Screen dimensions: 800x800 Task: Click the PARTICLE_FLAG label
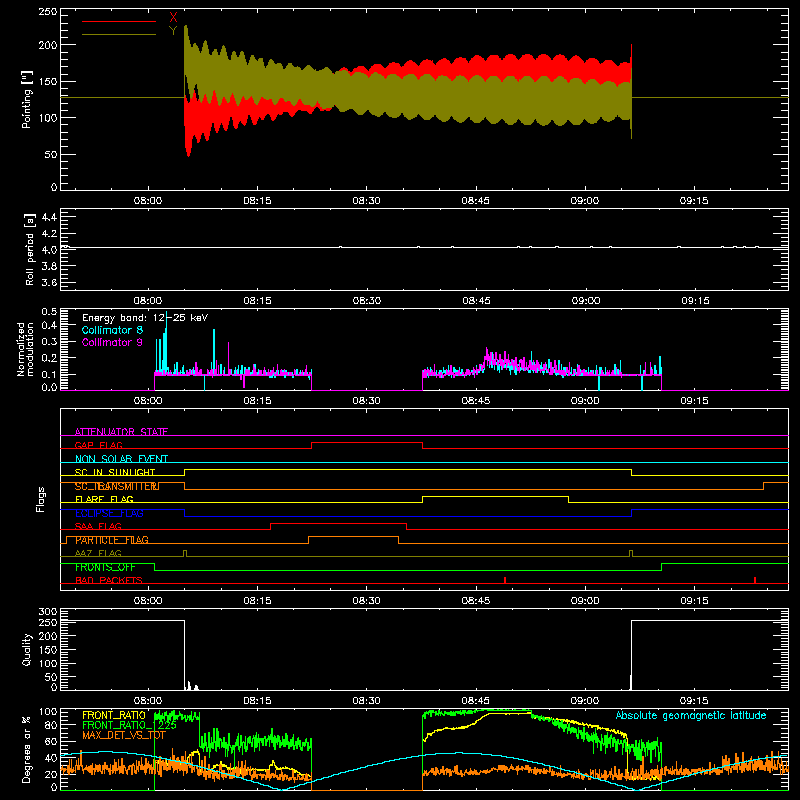click(x=112, y=540)
